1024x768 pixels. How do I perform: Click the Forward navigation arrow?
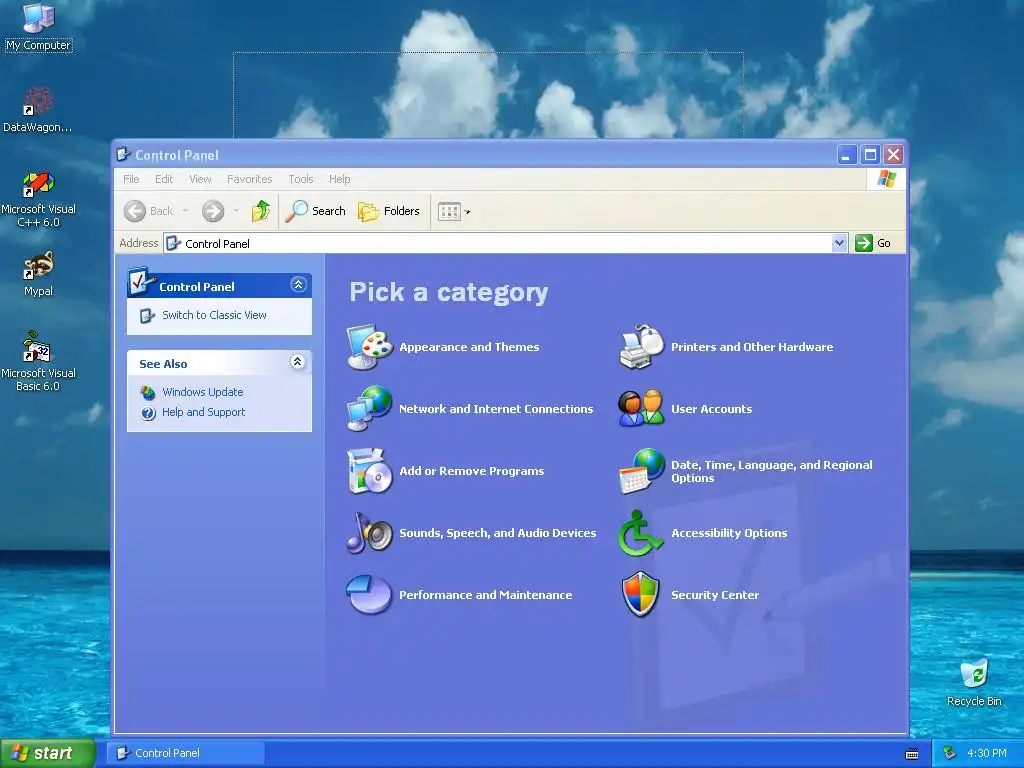pyautogui.click(x=213, y=211)
